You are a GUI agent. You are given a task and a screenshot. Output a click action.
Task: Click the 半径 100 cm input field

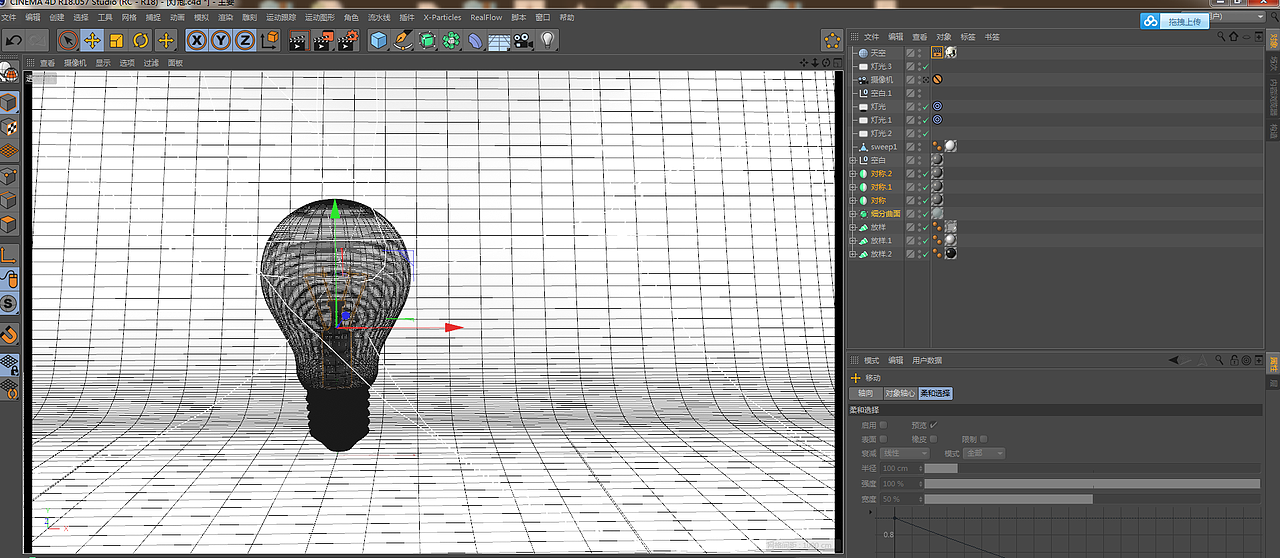click(x=901, y=468)
